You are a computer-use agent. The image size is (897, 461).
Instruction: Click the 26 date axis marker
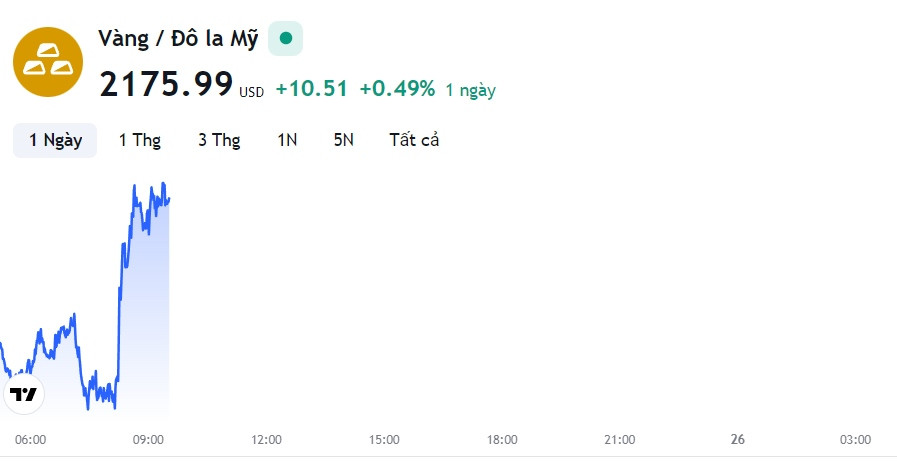tap(737, 440)
